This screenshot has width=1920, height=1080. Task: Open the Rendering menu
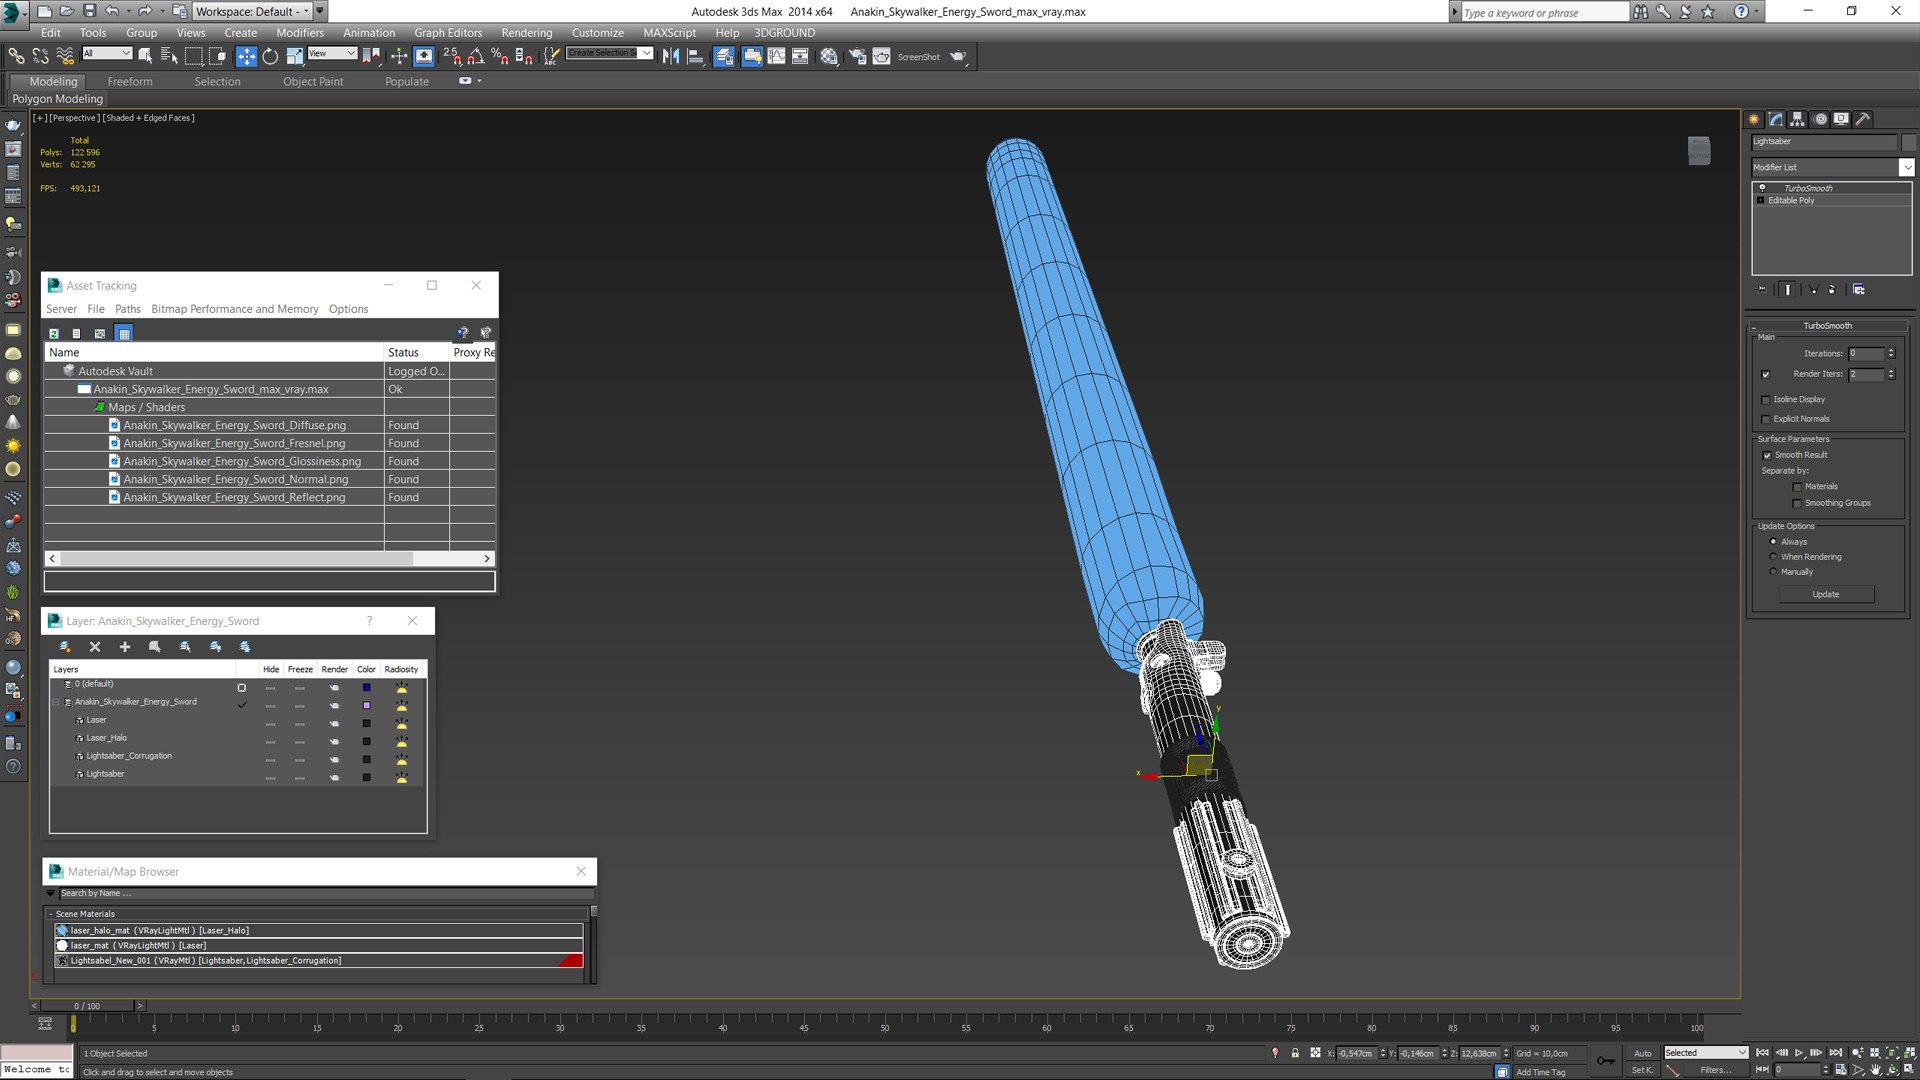[526, 33]
